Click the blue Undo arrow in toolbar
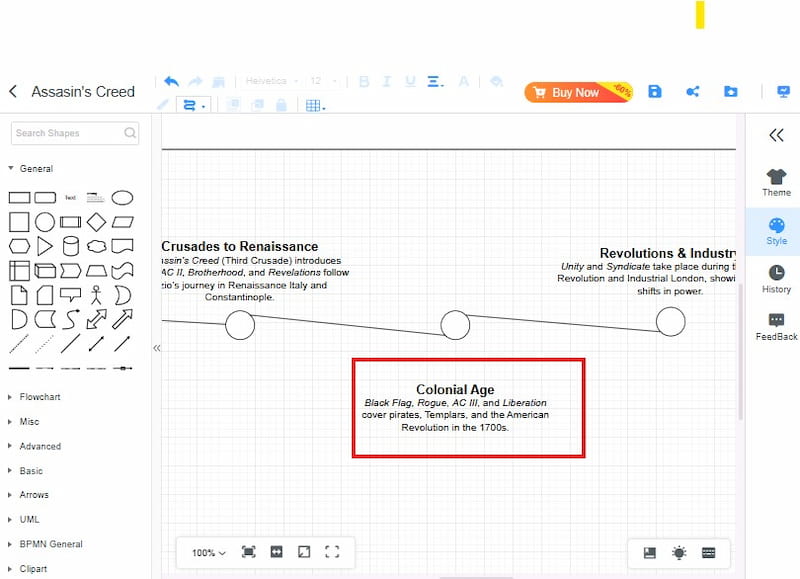 (171, 81)
